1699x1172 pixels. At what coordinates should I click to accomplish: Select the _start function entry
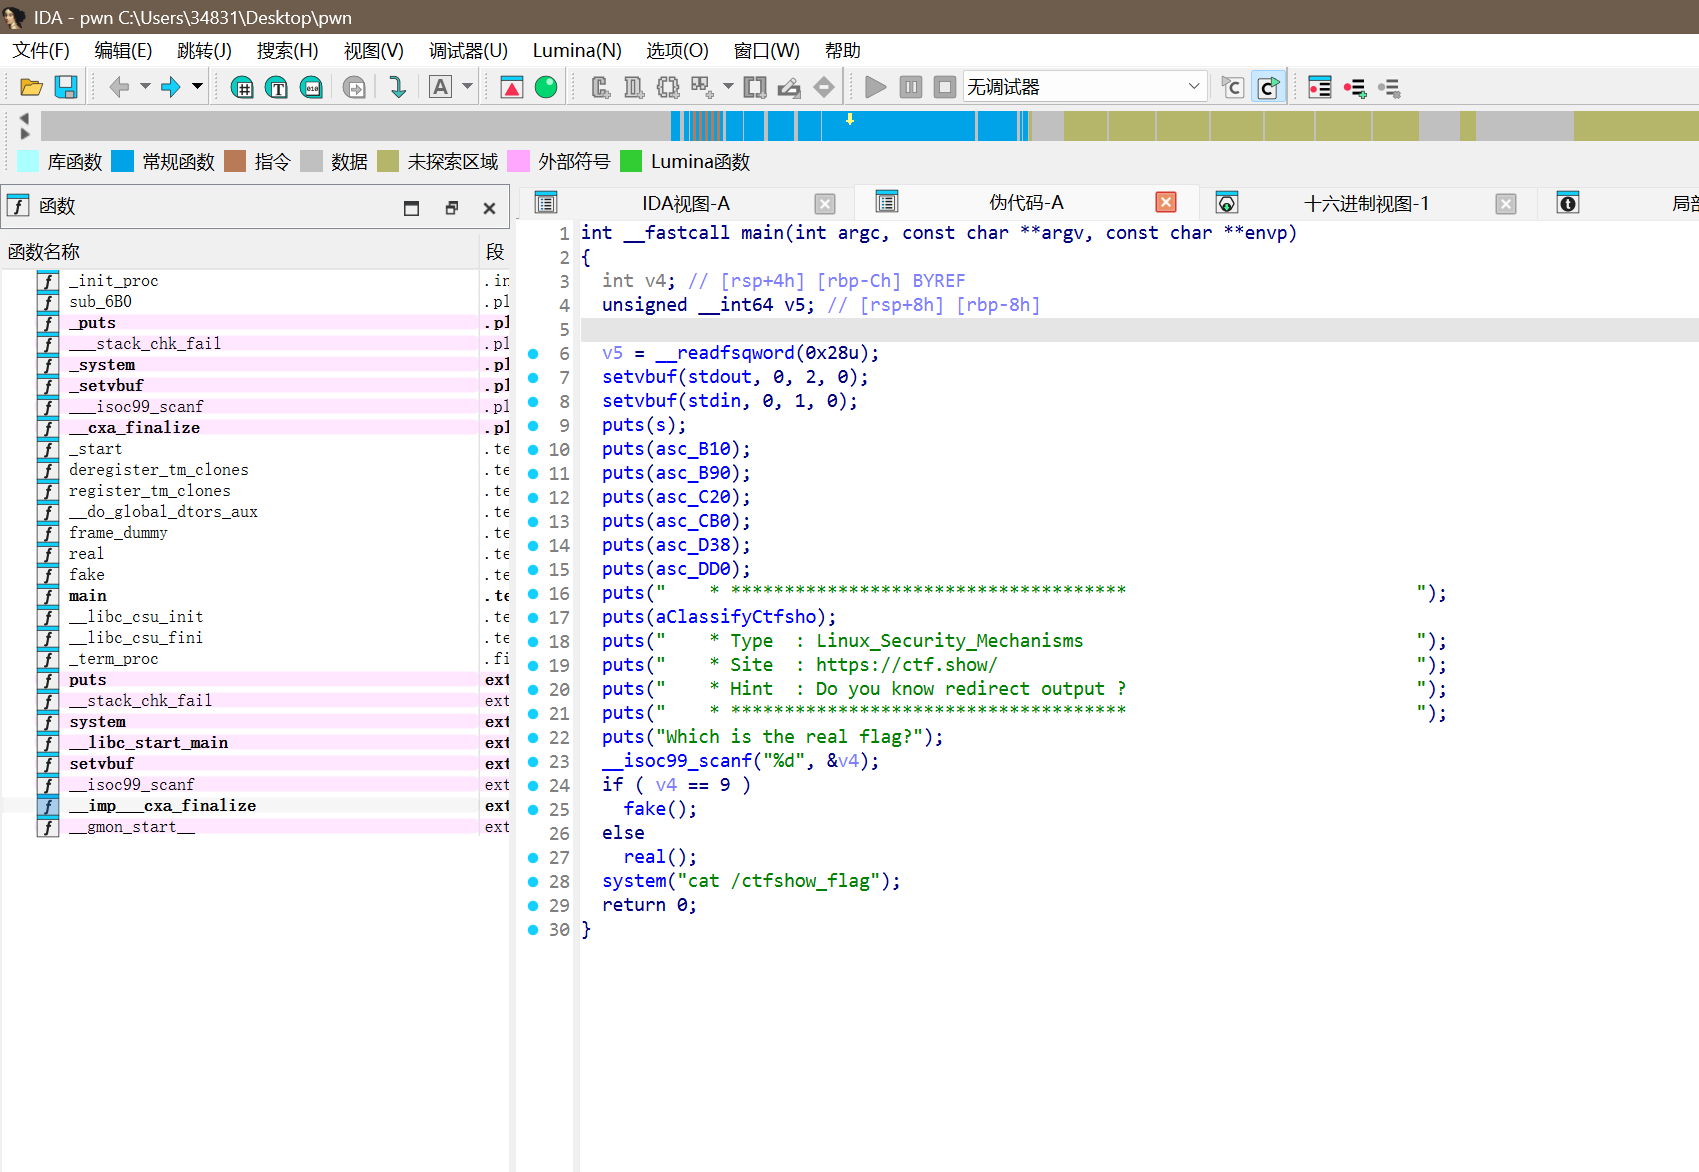coord(95,449)
